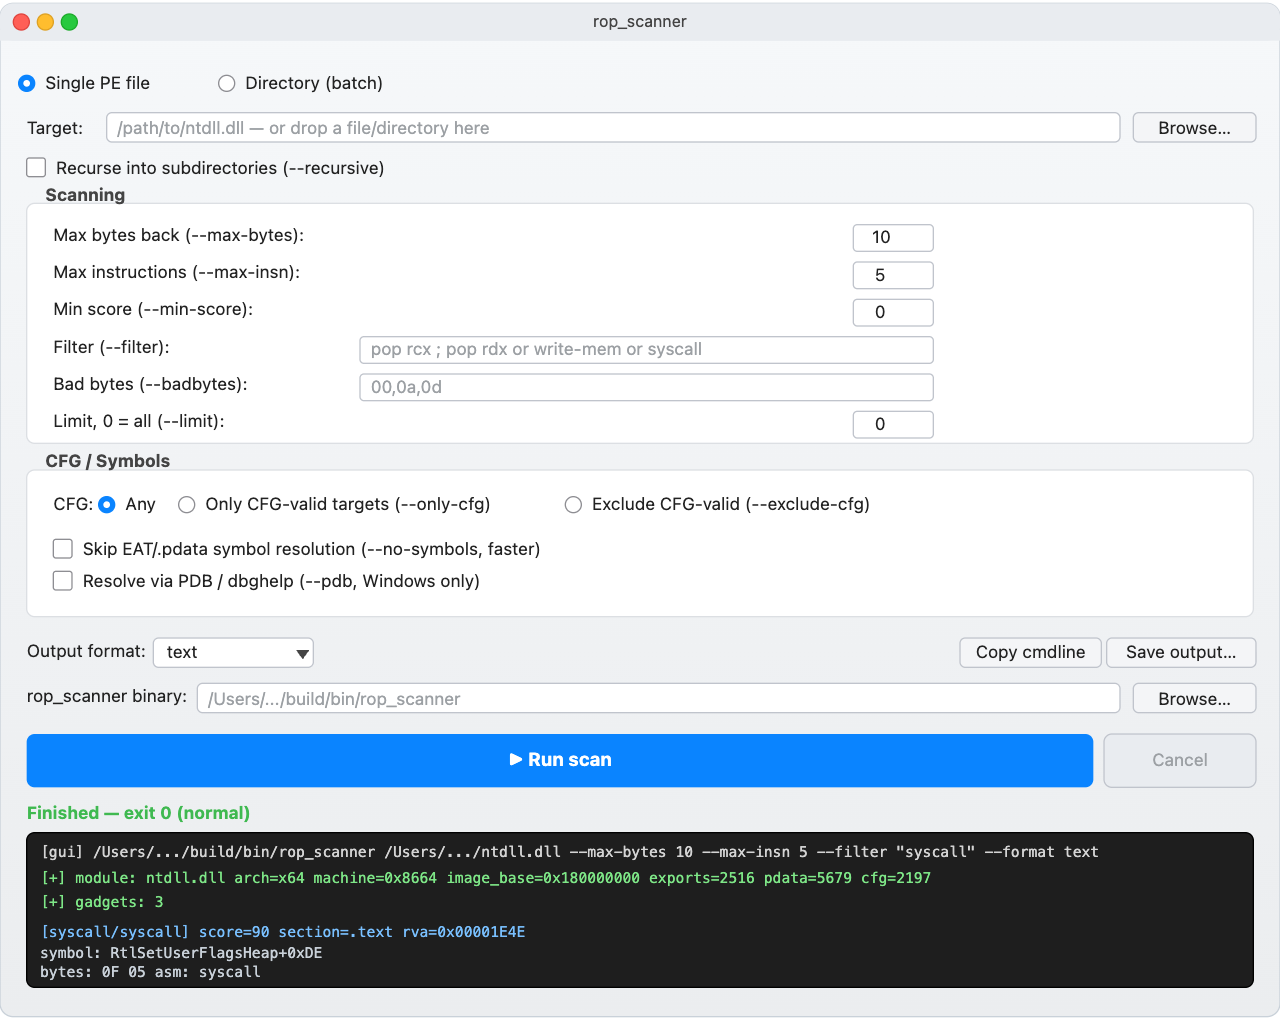Click the Target path input field
The width and height of the screenshot is (1280, 1020).
pos(613,128)
